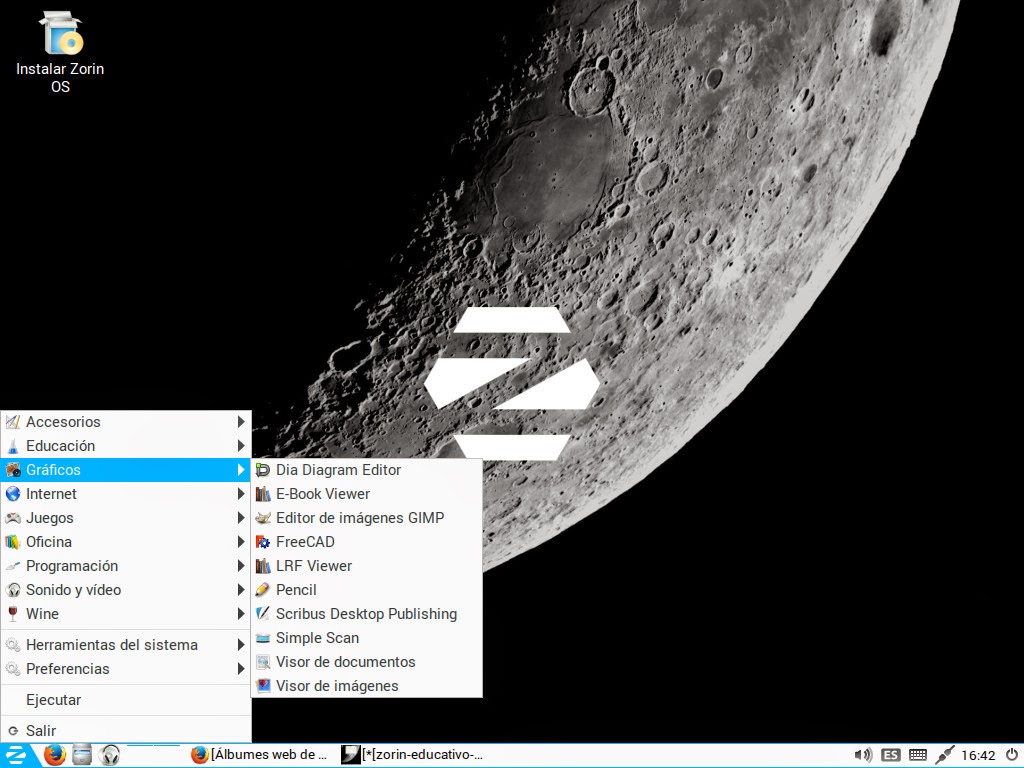The width and height of the screenshot is (1024, 768).
Task: Switch the ES keyboard layout
Action: point(890,755)
